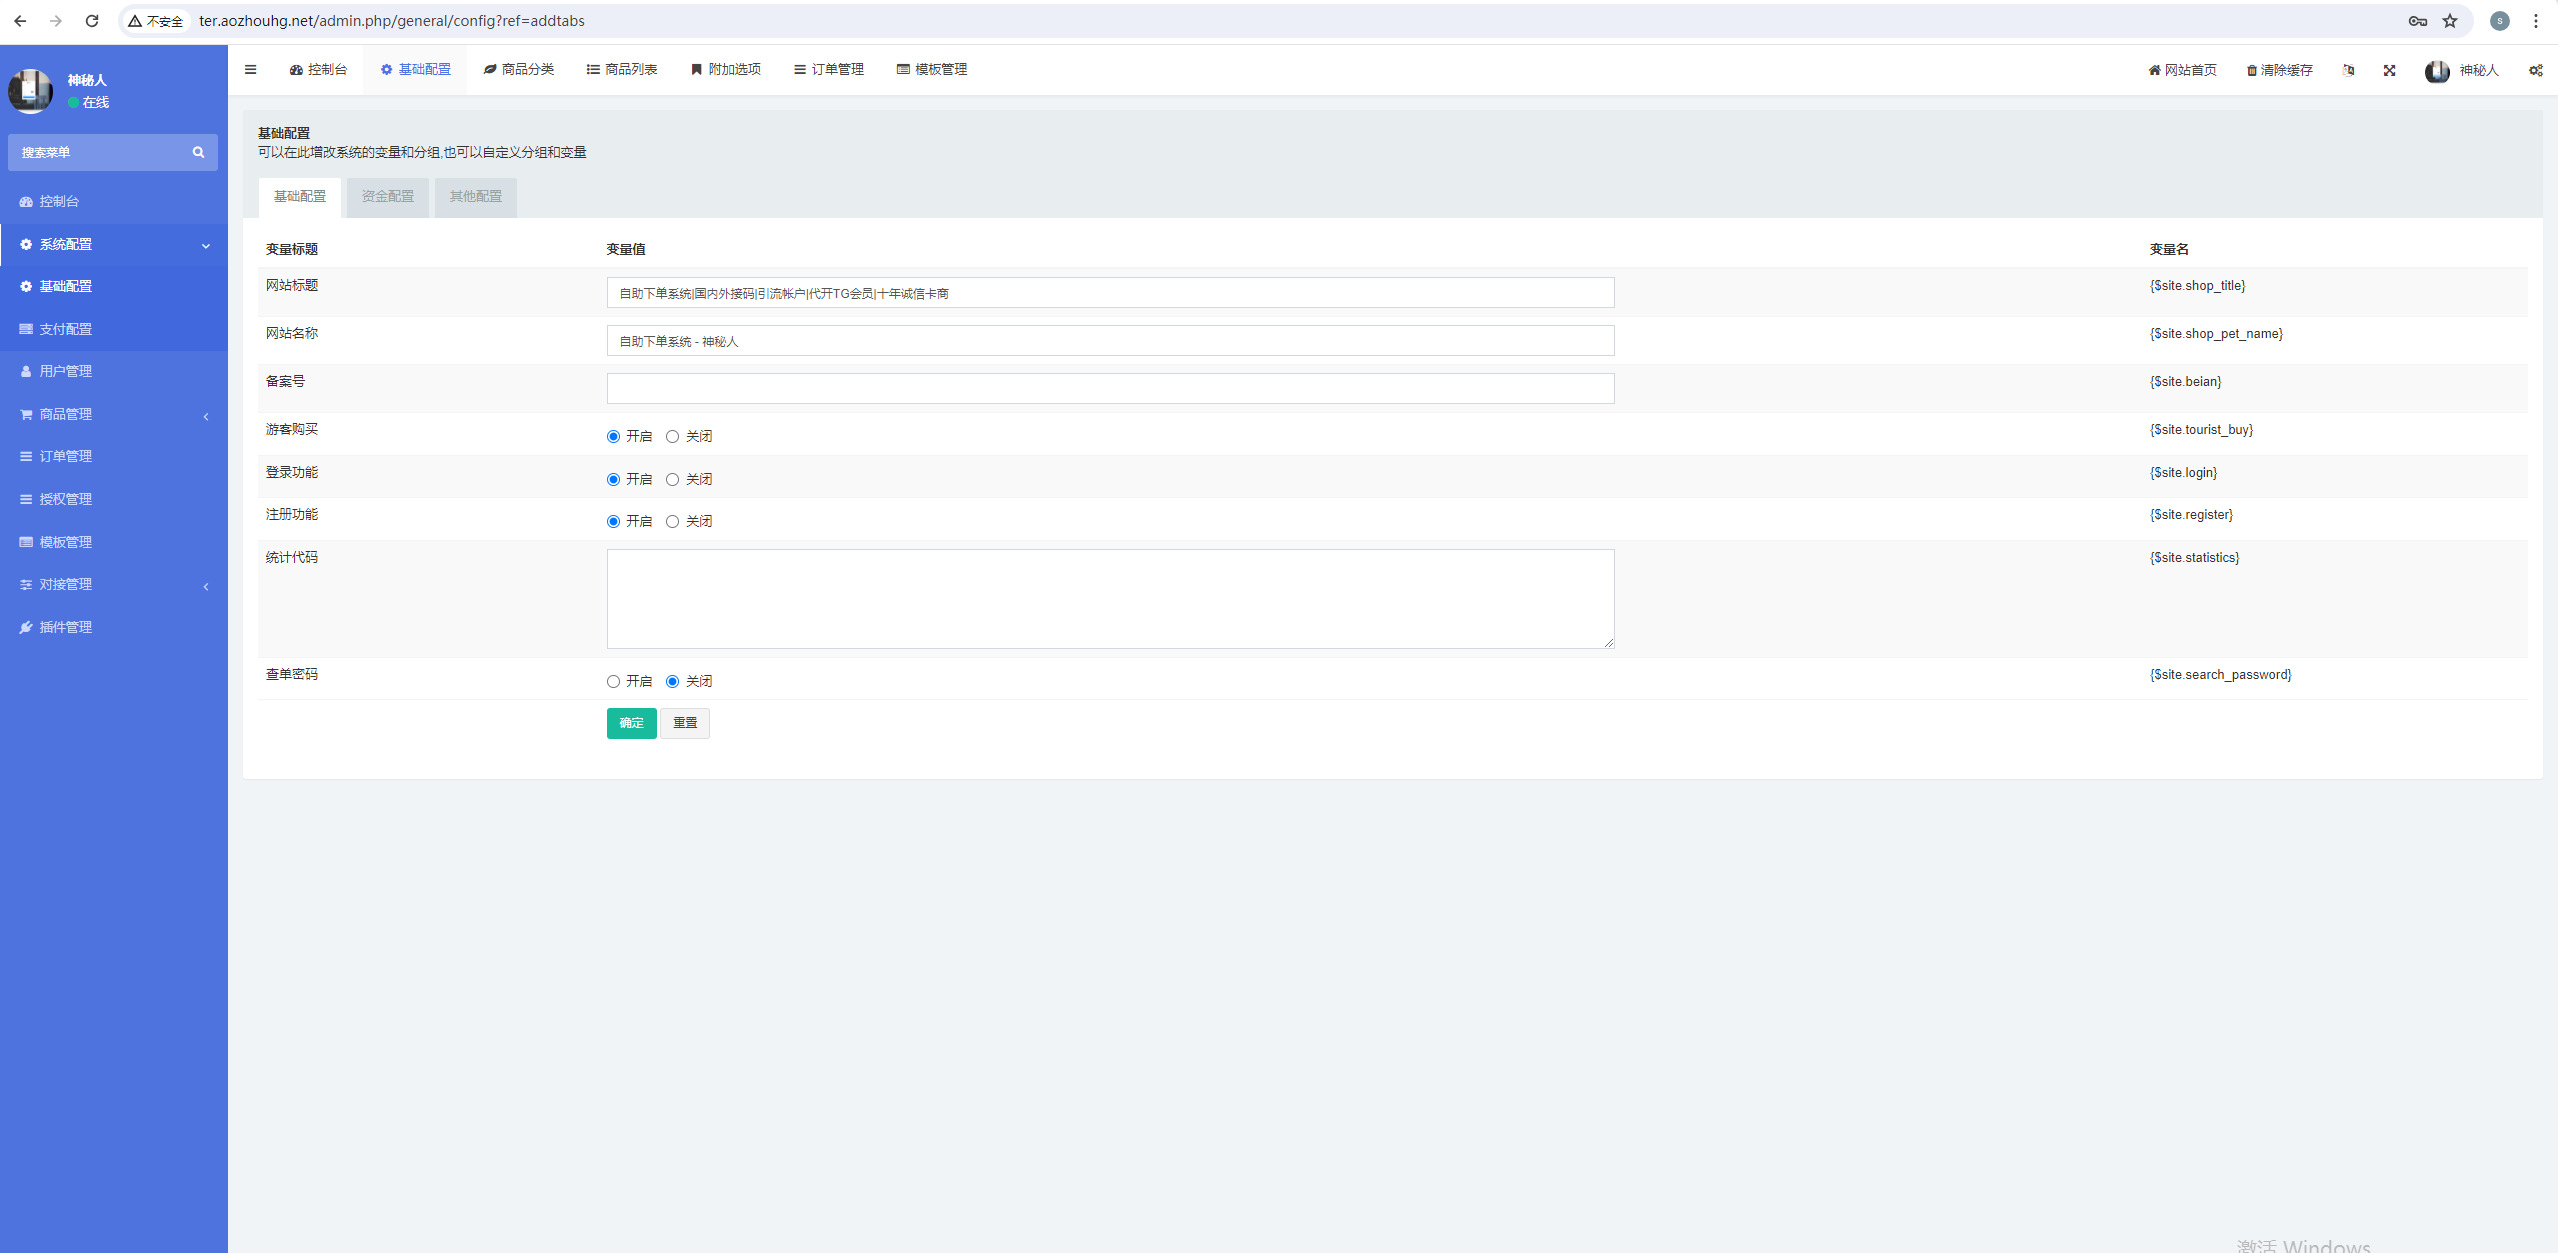2558x1253 pixels.
Task: Open fullscreen mode via the expand icon
Action: pos(2389,70)
